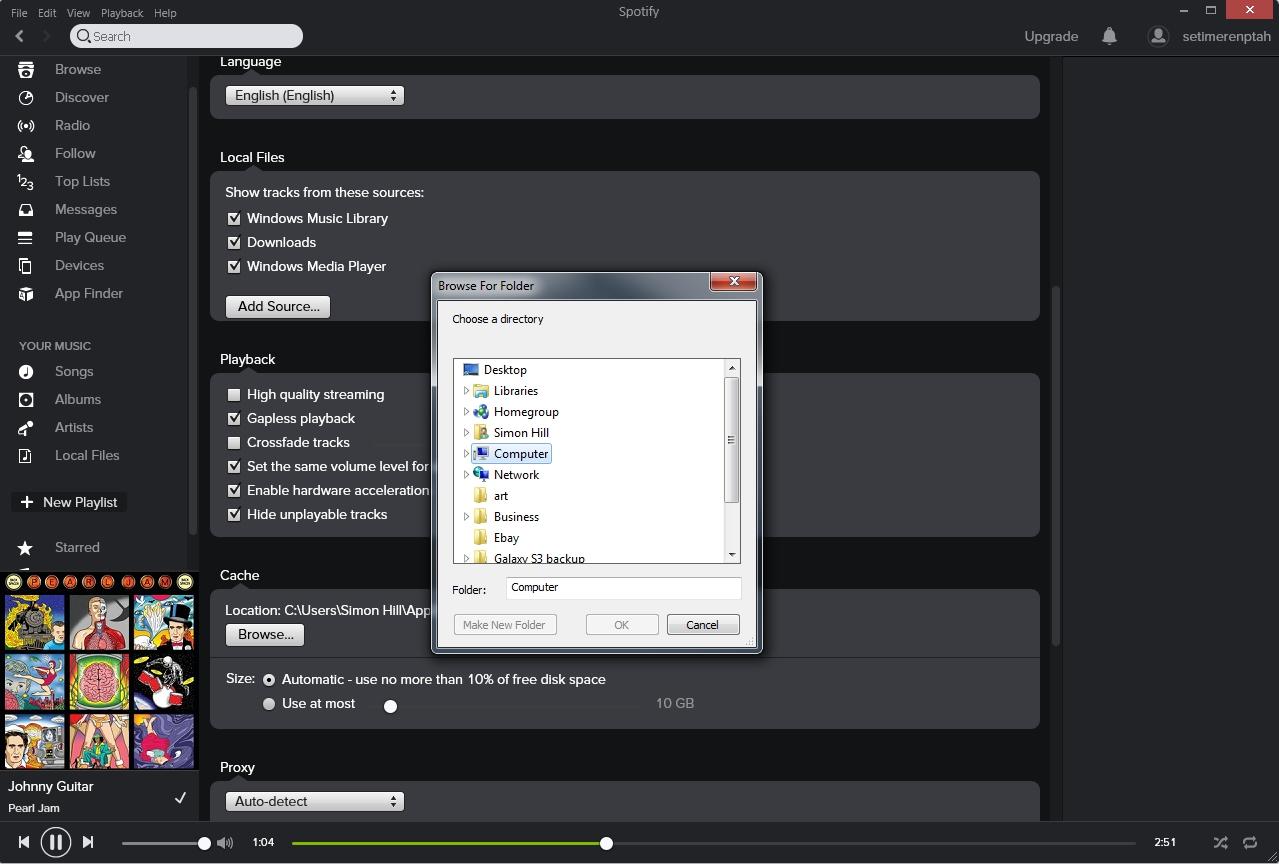Disable Gapless playback

point(234,418)
